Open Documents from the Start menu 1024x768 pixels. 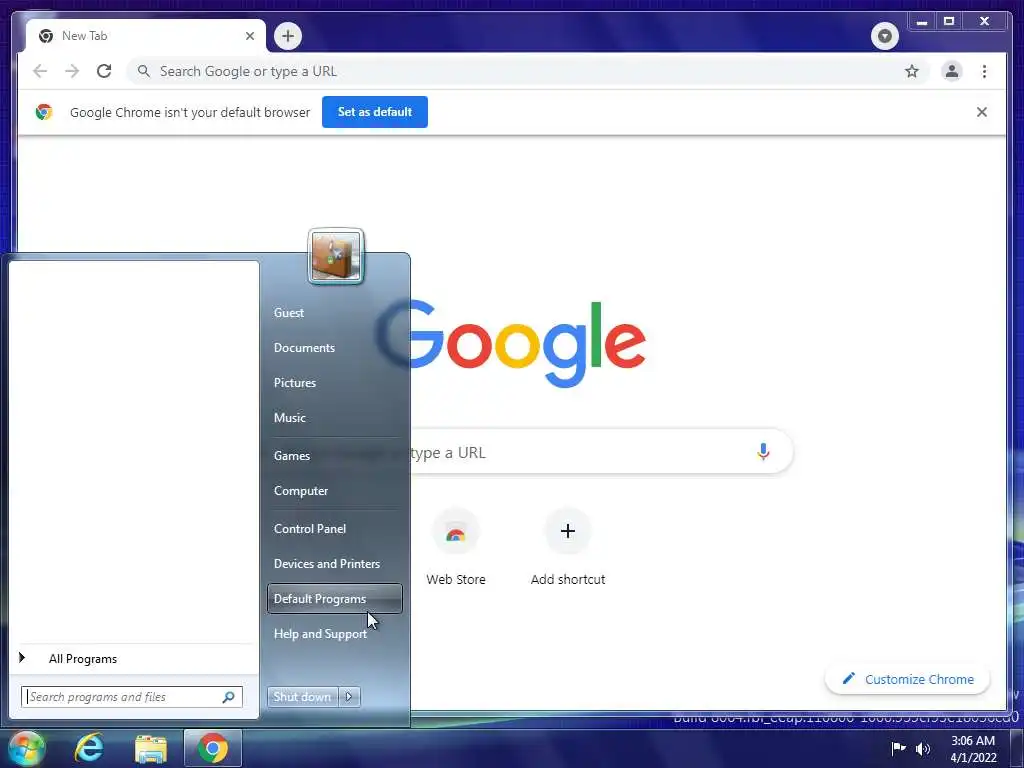[x=304, y=348]
